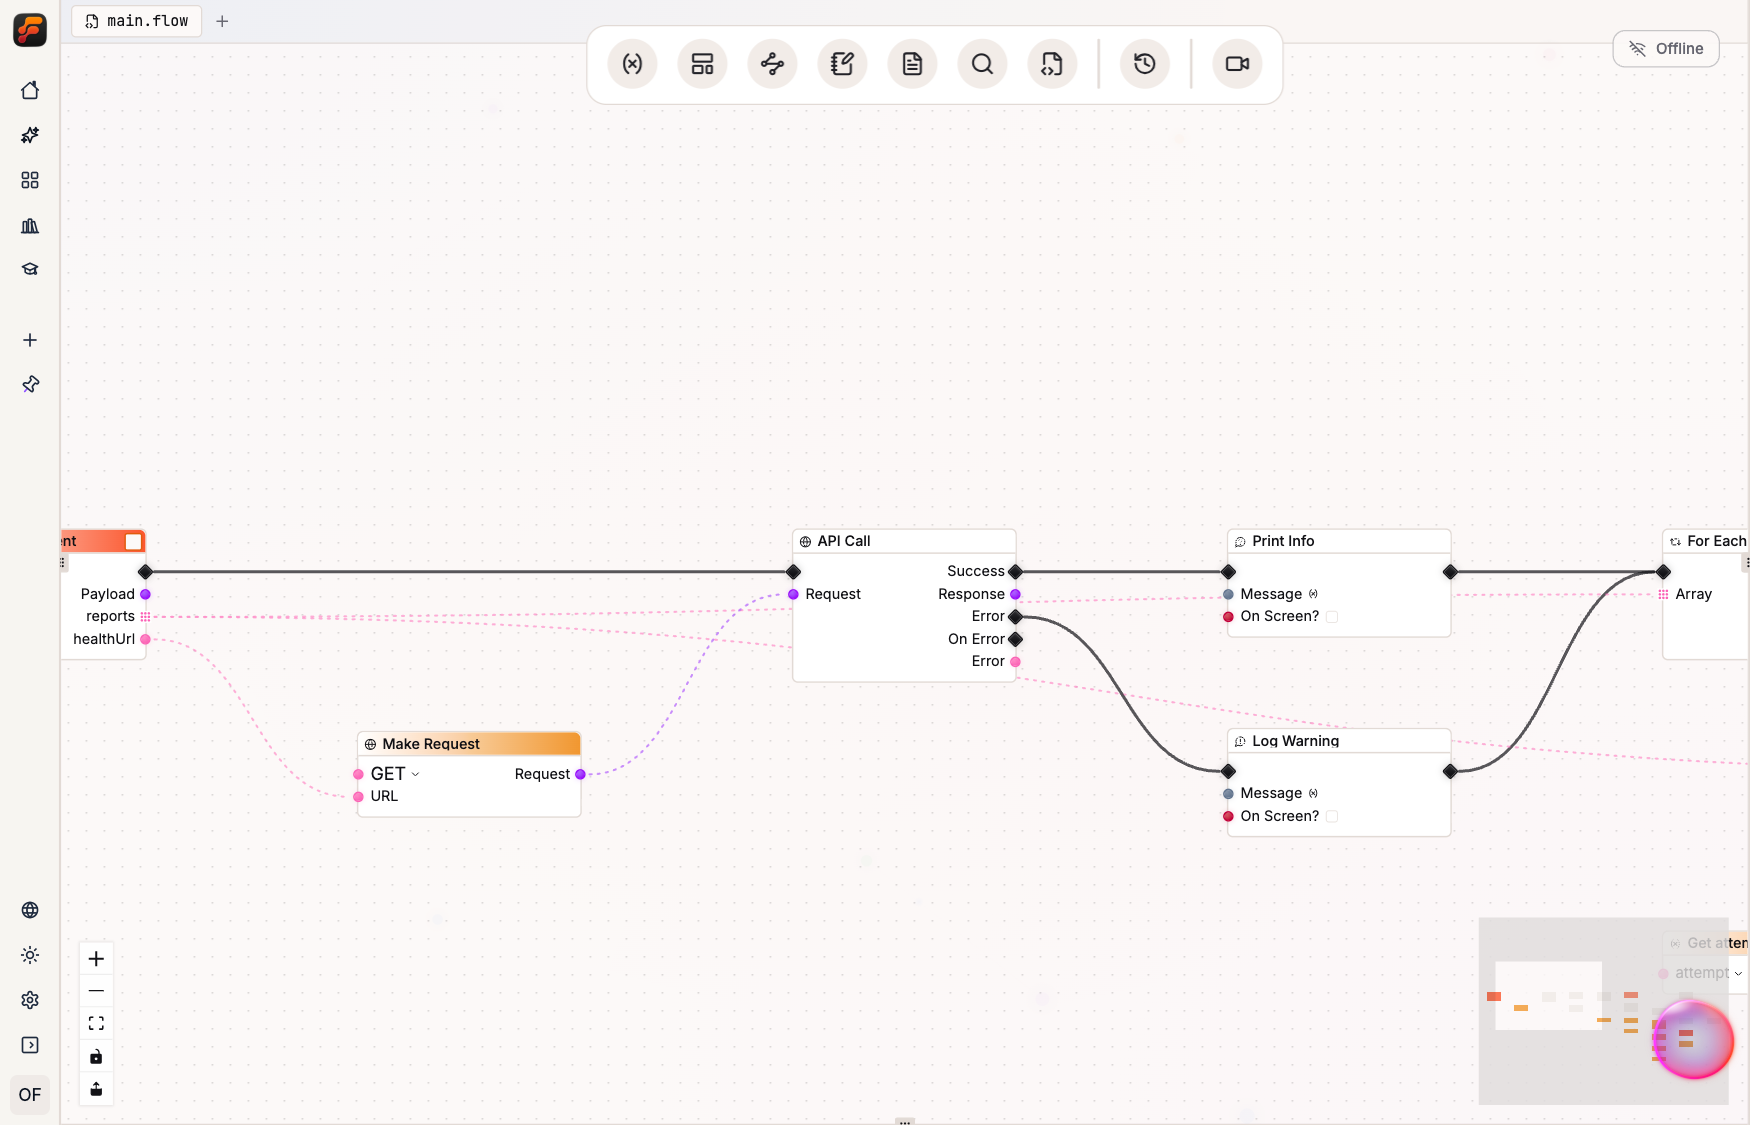
Task: Click the Array input port on For Each
Action: [1664, 594]
